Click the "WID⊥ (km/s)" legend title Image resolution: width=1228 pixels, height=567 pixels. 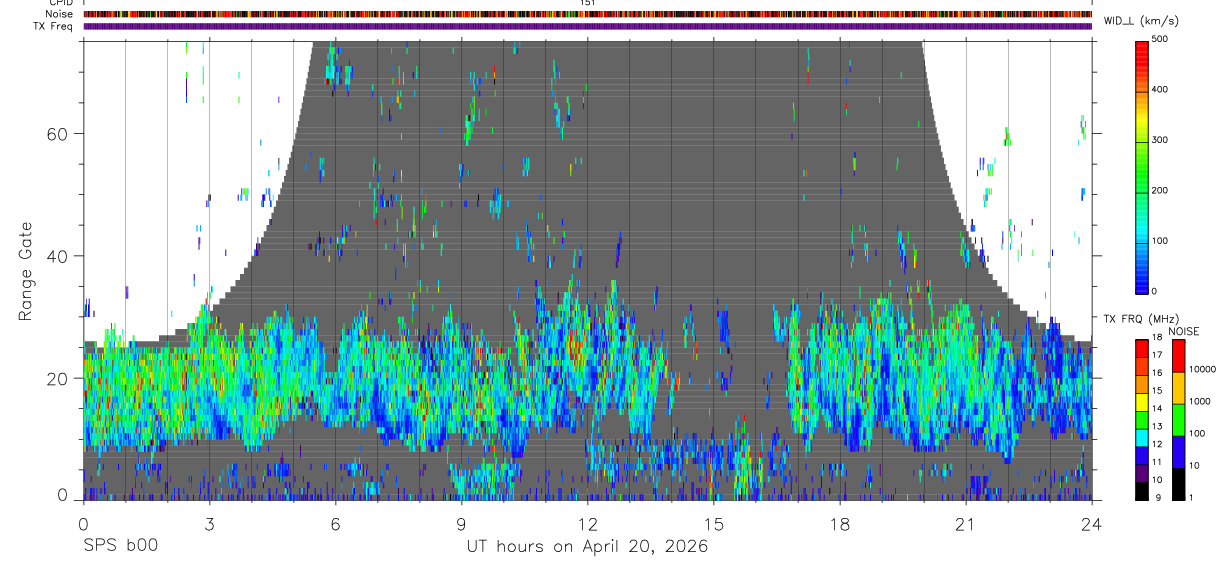pos(1140,20)
